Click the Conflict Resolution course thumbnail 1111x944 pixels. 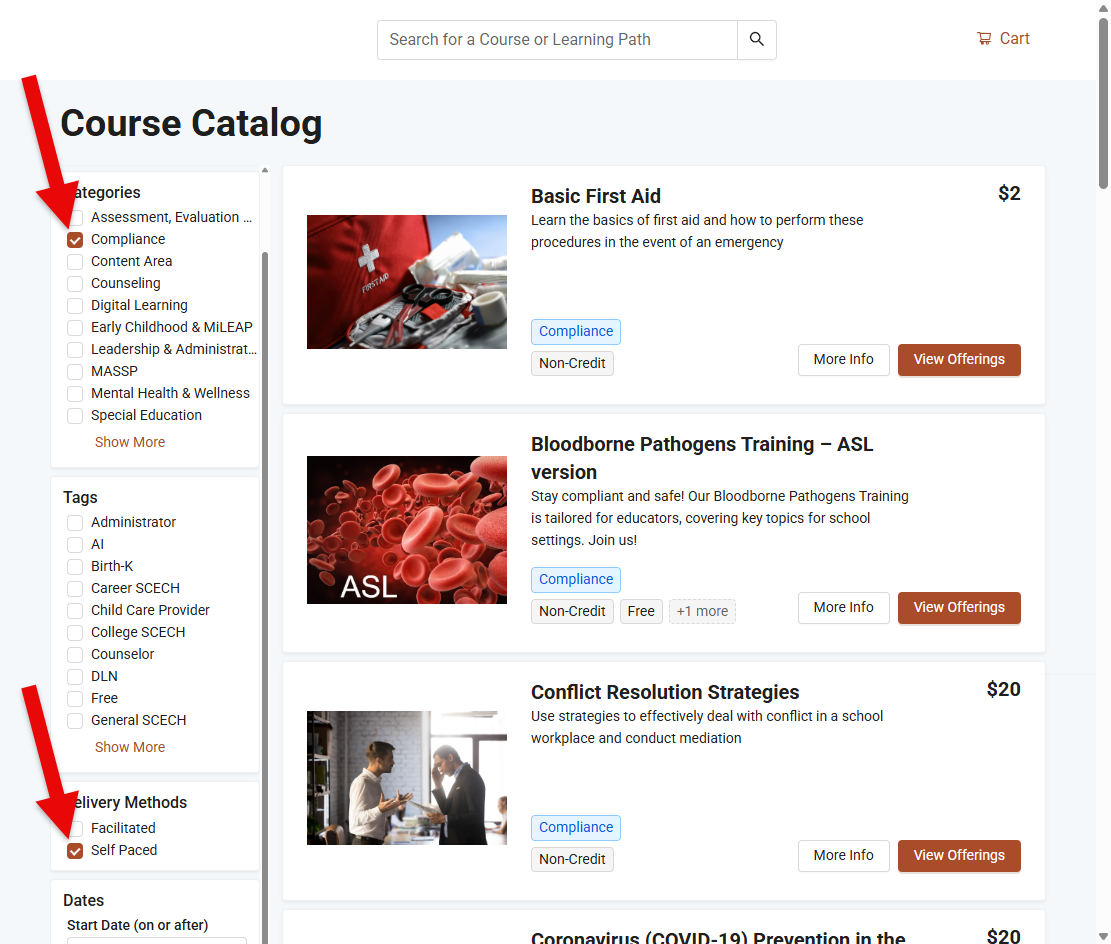coord(407,778)
